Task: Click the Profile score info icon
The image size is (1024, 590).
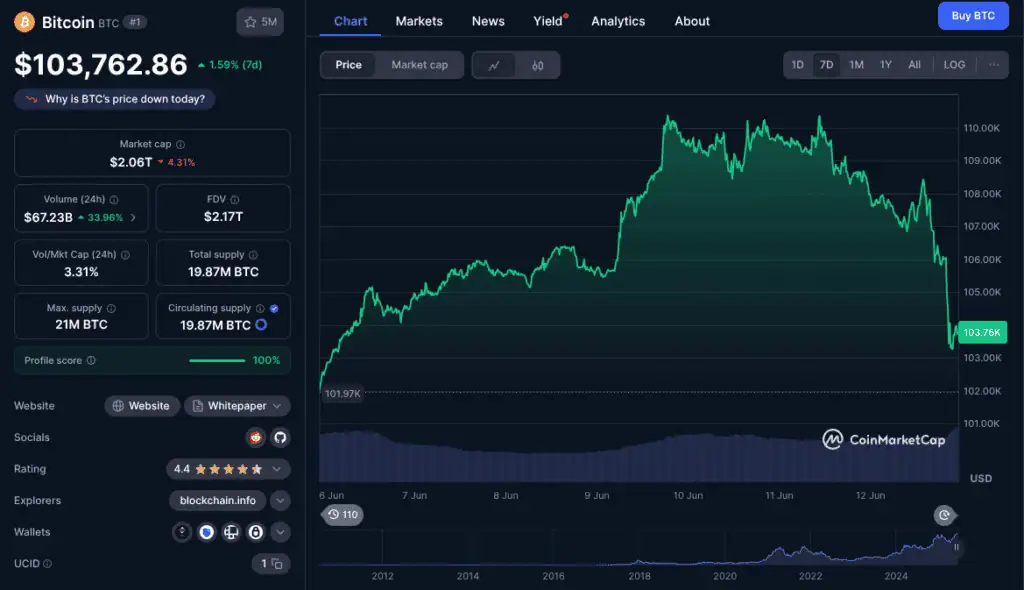Action: pos(91,361)
